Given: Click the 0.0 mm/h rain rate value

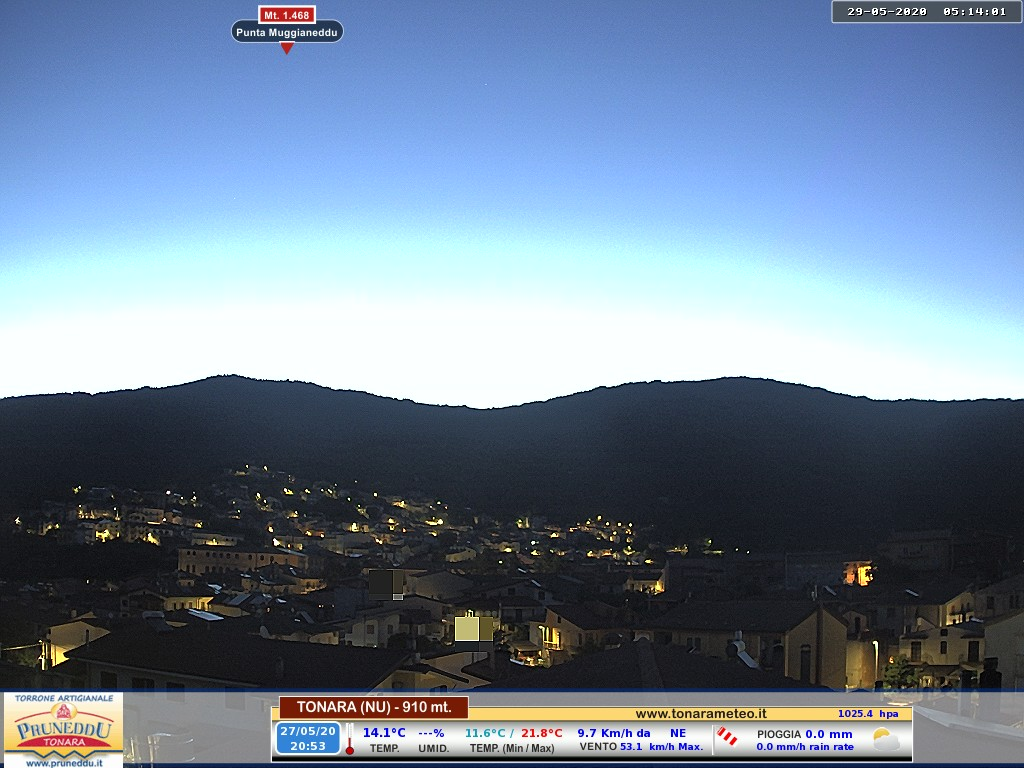Looking at the screenshot, I should [x=805, y=746].
